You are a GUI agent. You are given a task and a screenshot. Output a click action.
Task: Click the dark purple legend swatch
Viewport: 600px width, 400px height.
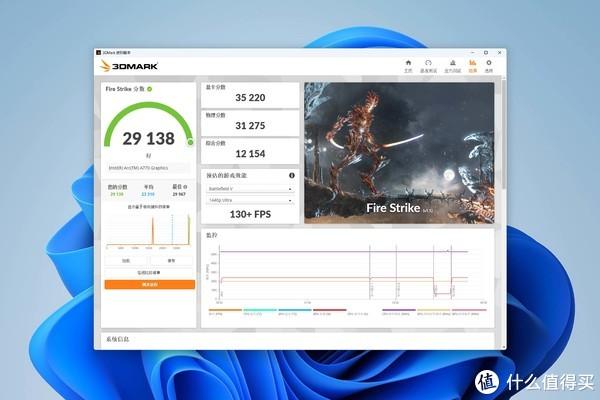tap(399, 310)
